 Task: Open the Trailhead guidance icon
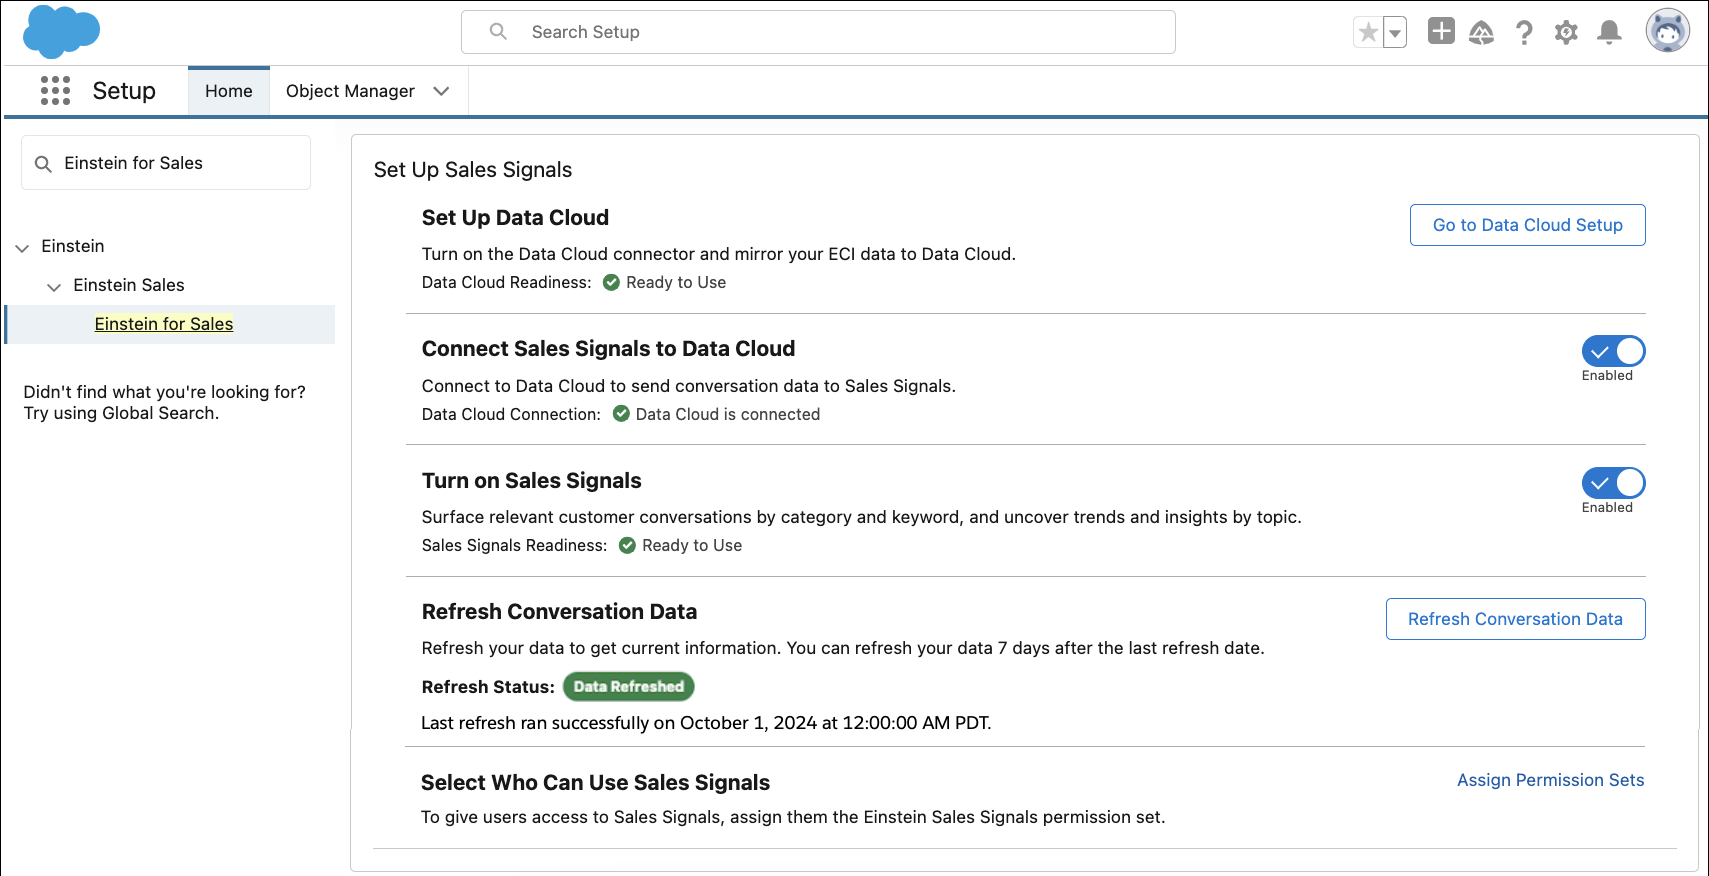tap(1481, 33)
